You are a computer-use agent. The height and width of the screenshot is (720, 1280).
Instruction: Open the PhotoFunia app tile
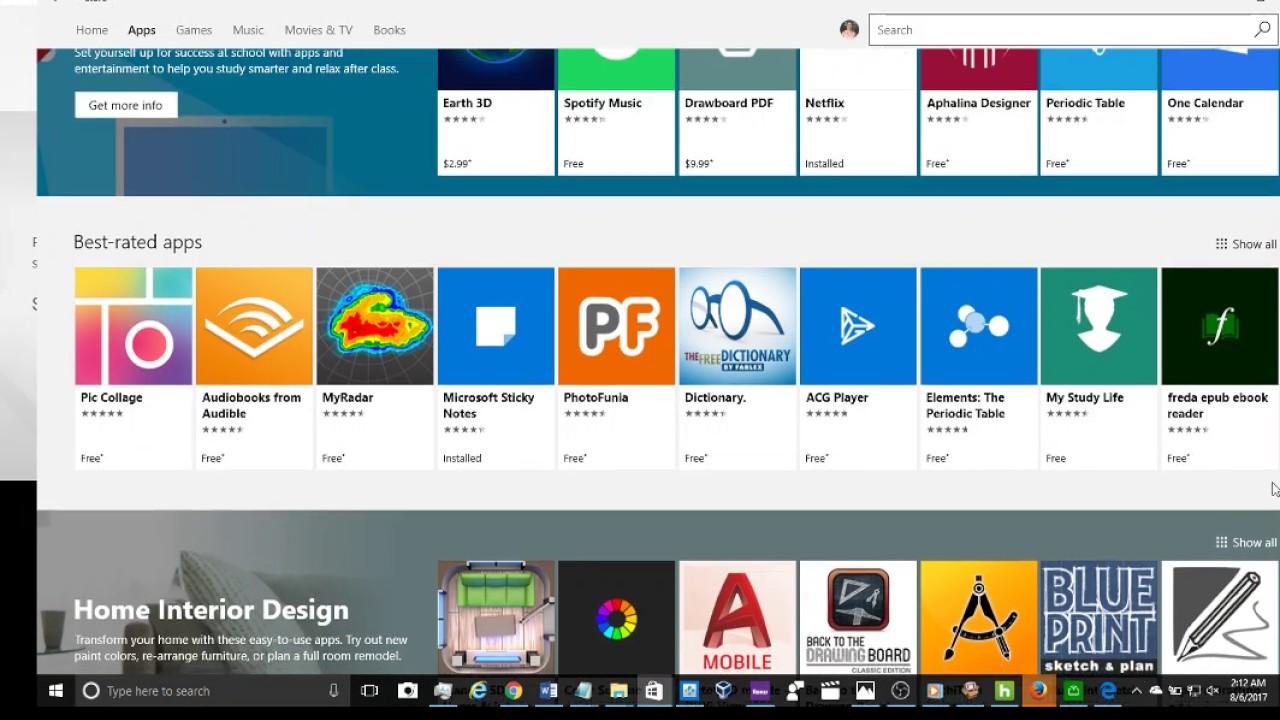(616, 368)
